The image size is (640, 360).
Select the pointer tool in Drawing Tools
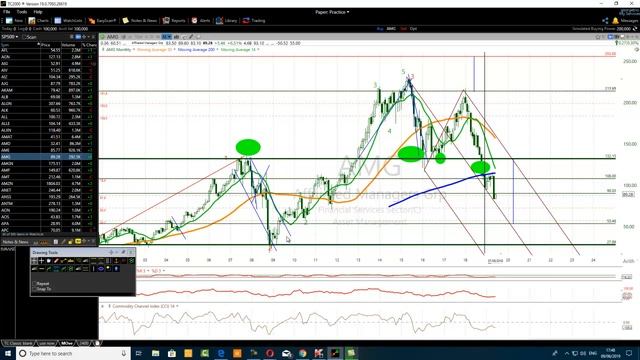coord(35,260)
